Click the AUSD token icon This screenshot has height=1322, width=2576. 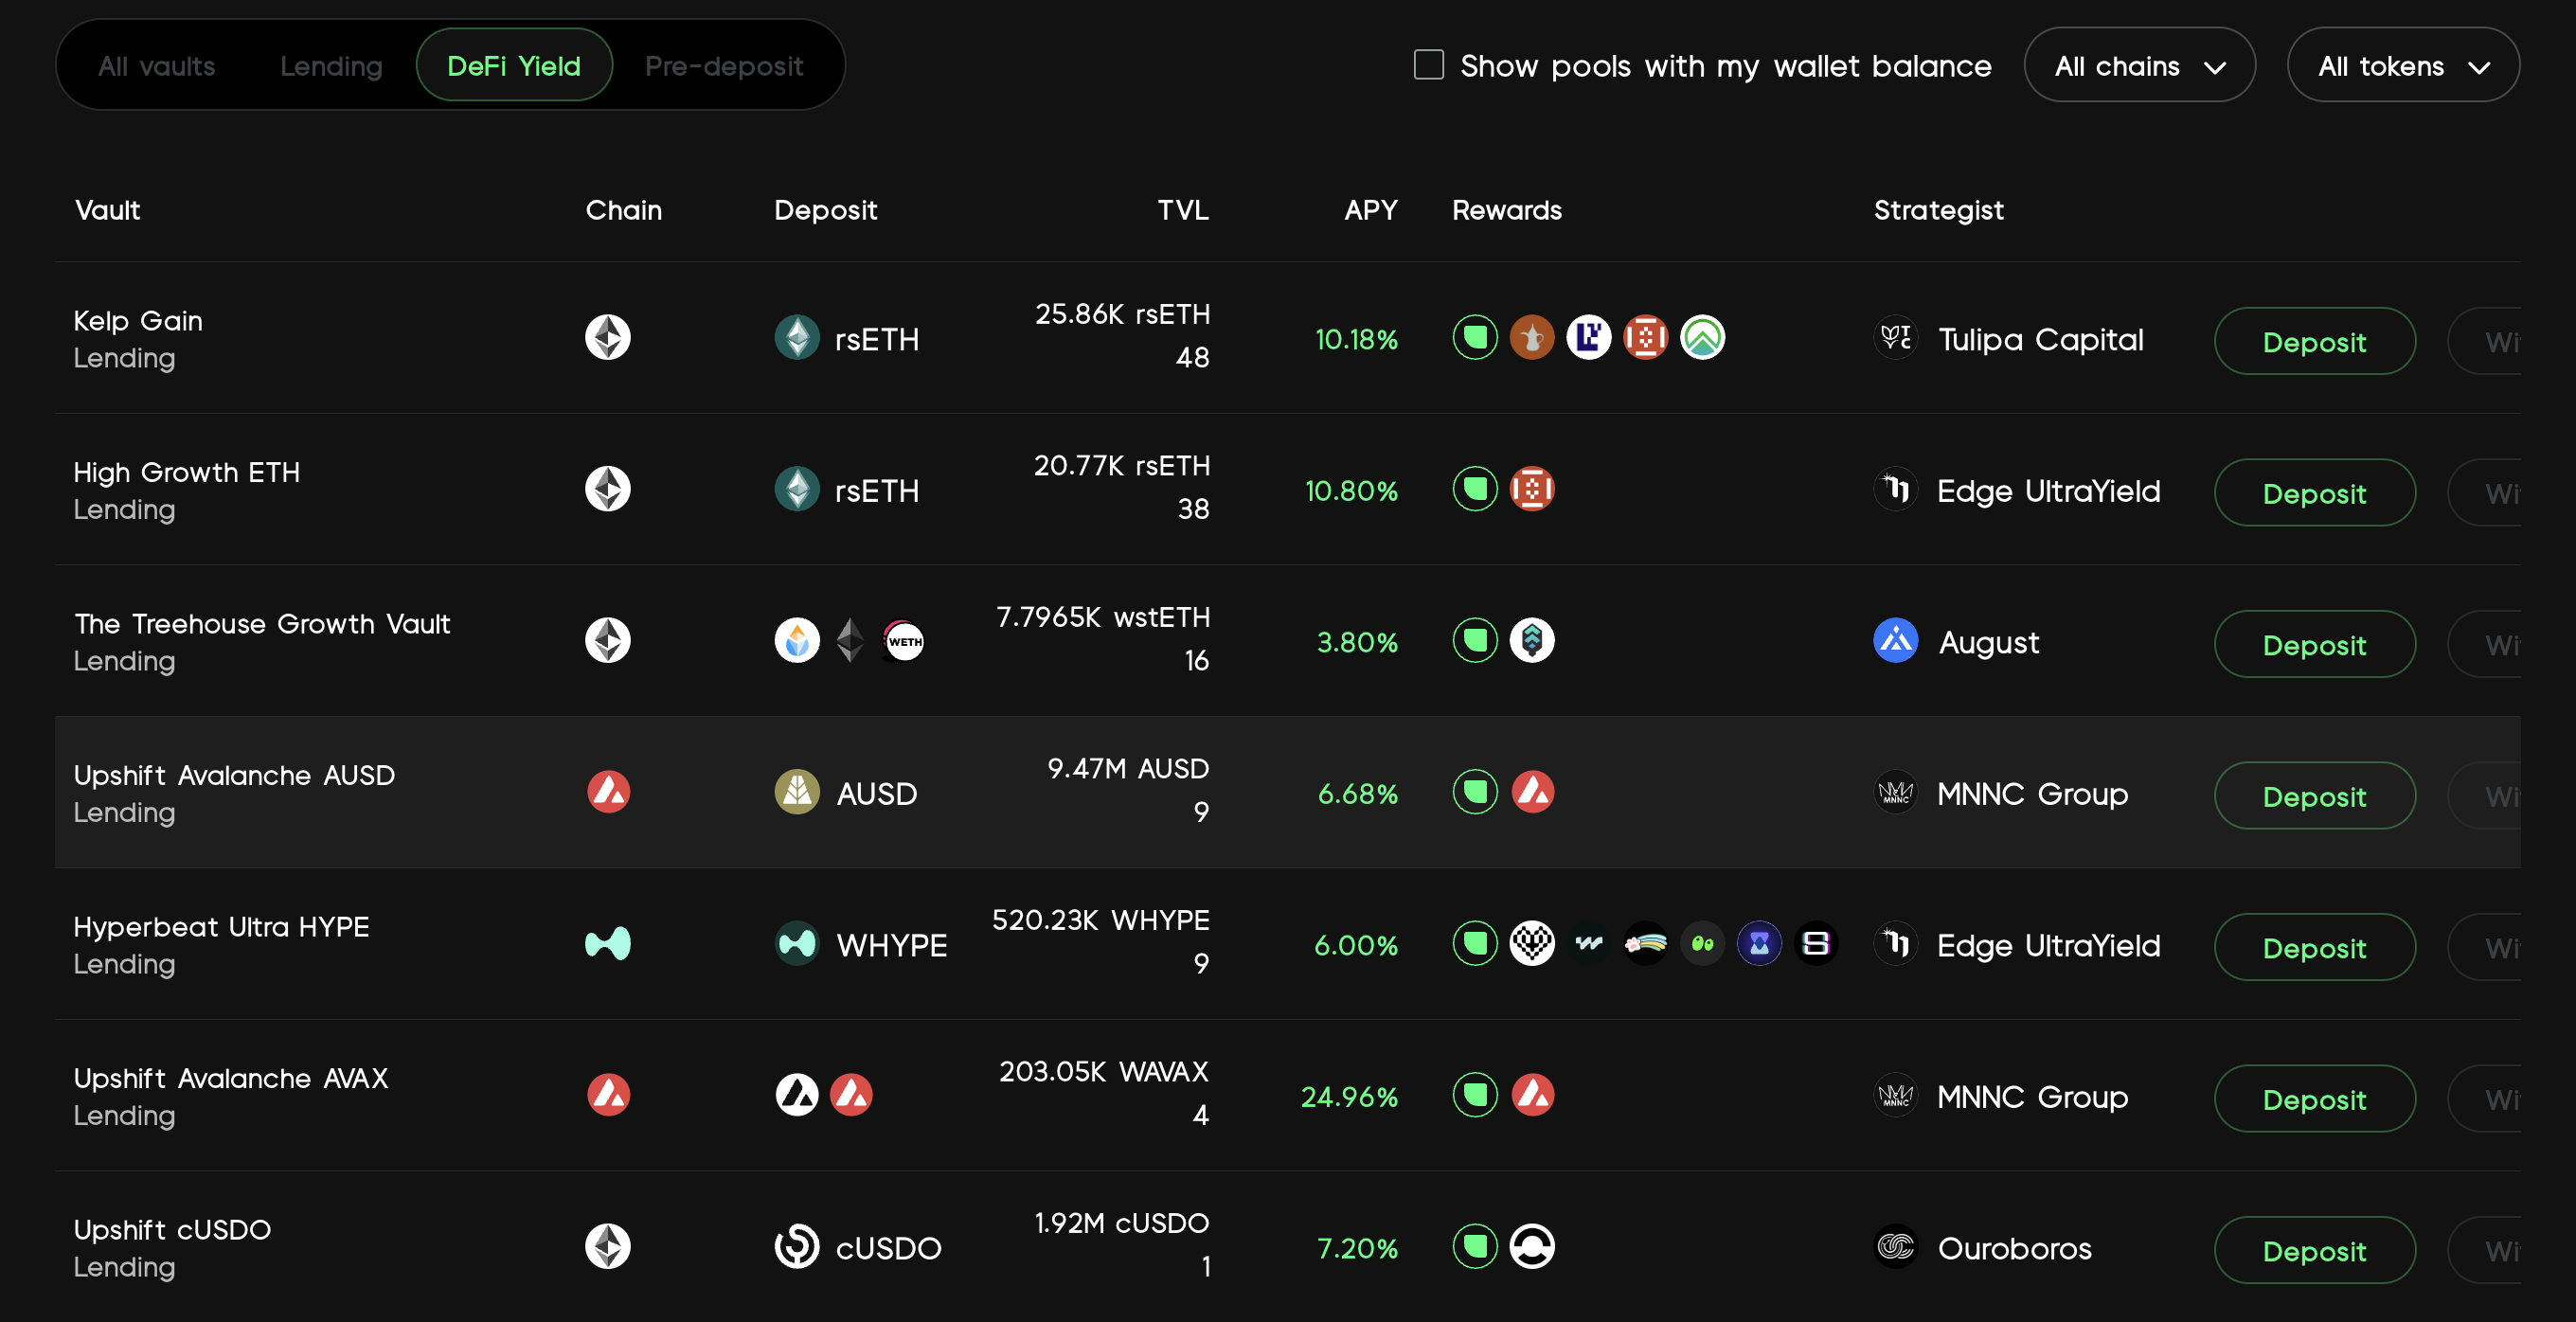(x=797, y=793)
